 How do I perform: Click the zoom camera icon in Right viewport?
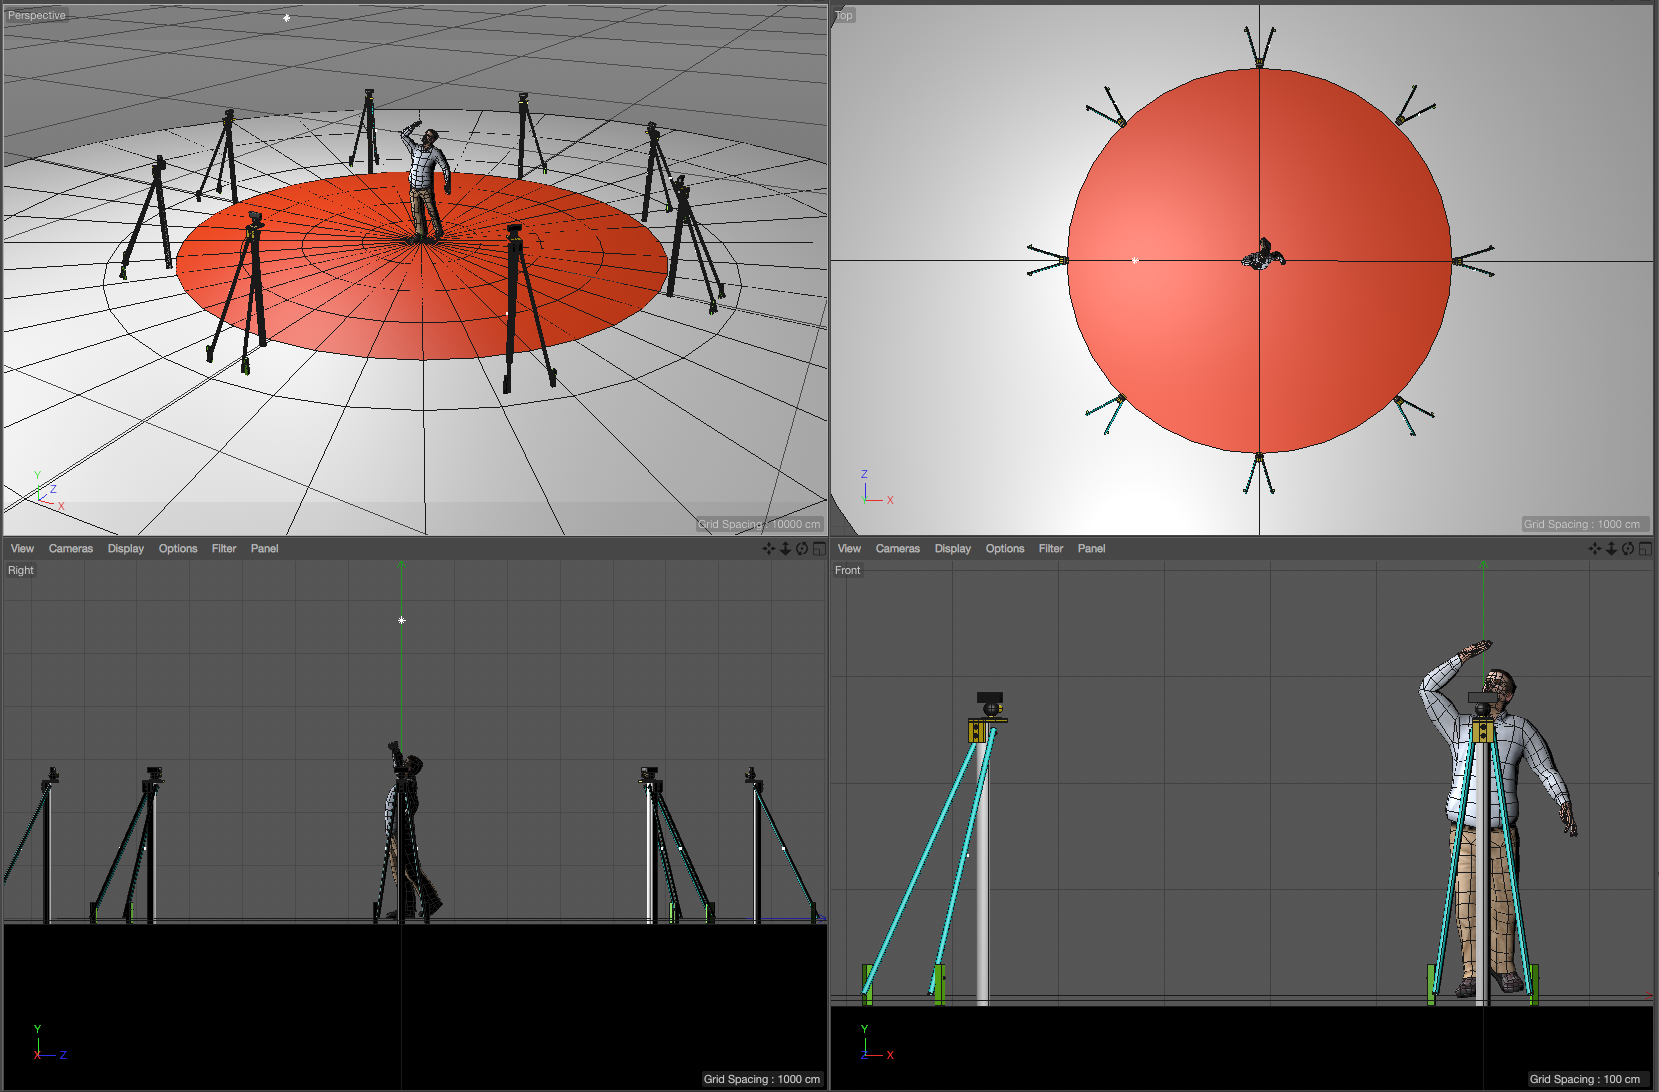pos(786,548)
